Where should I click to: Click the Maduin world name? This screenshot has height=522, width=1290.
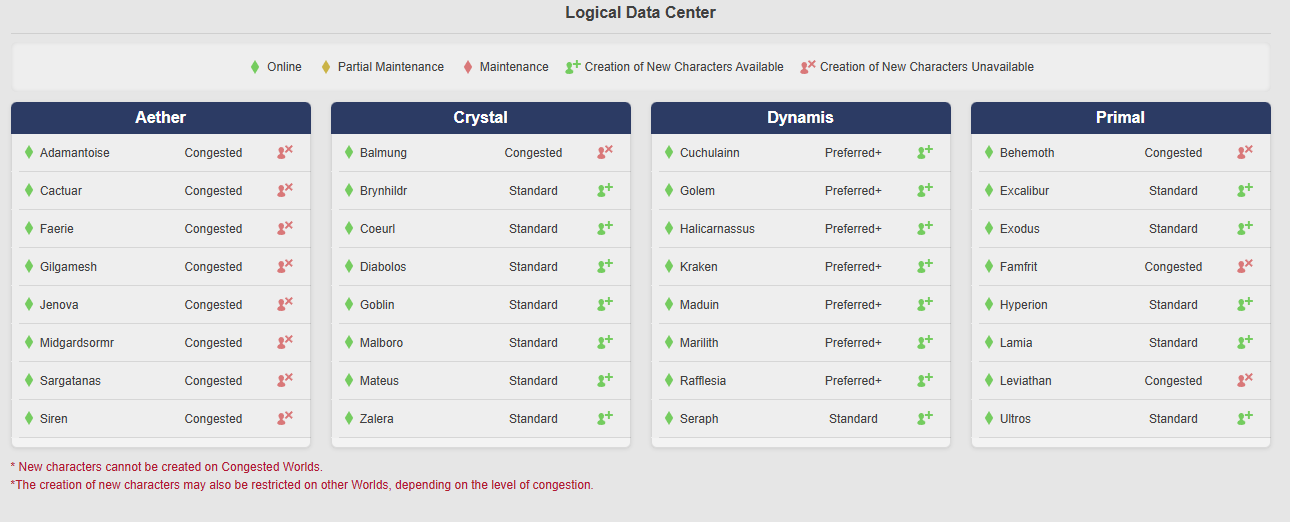coord(699,305)
